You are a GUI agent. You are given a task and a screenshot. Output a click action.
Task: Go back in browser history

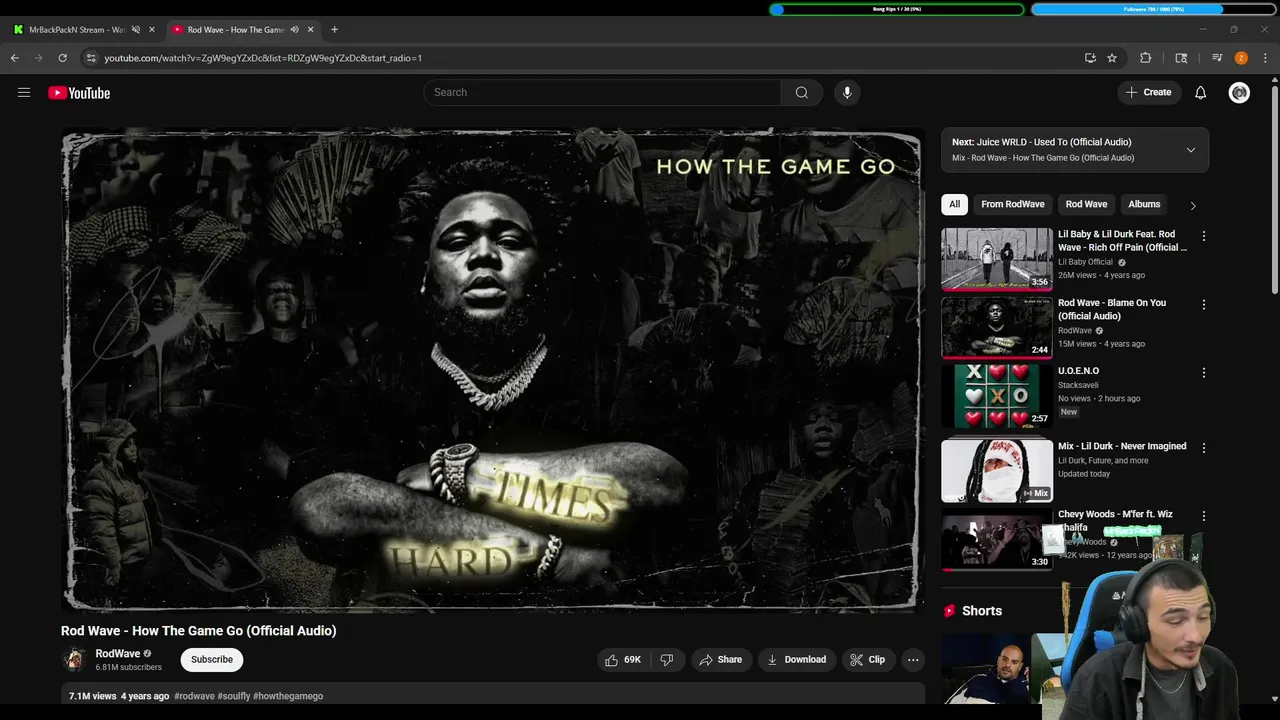[x=15, y=58]
